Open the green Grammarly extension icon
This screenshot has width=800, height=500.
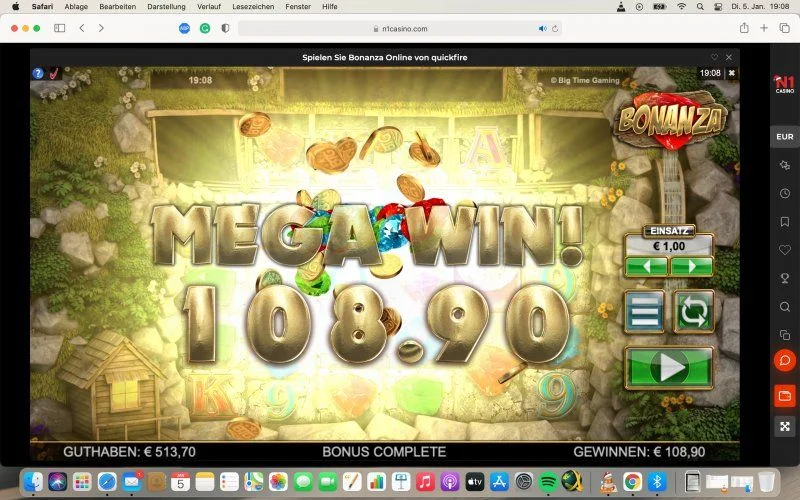(x=205, y=29)
